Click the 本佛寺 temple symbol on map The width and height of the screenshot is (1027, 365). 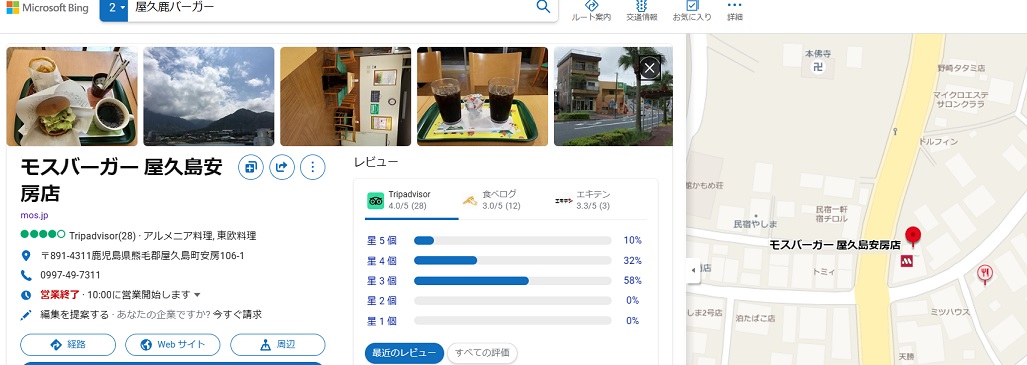pos(817,66)
